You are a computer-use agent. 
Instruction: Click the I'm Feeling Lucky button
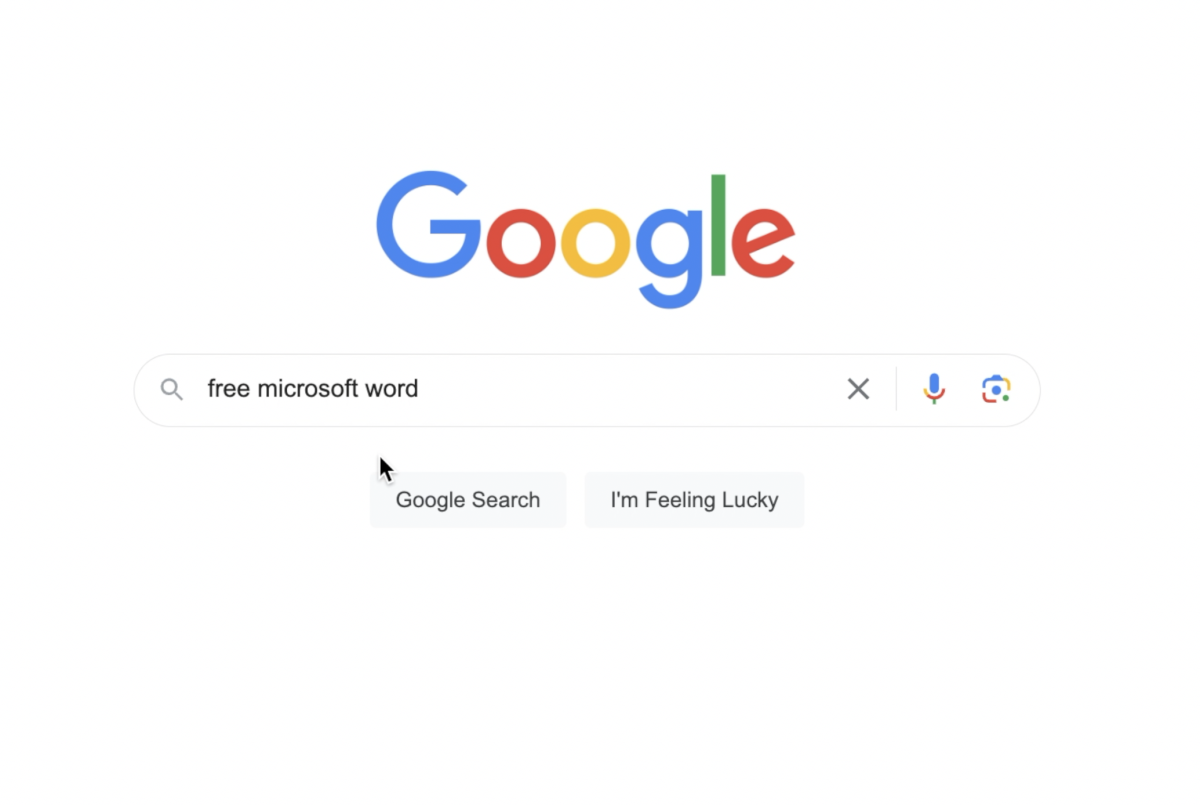point(694,500)
